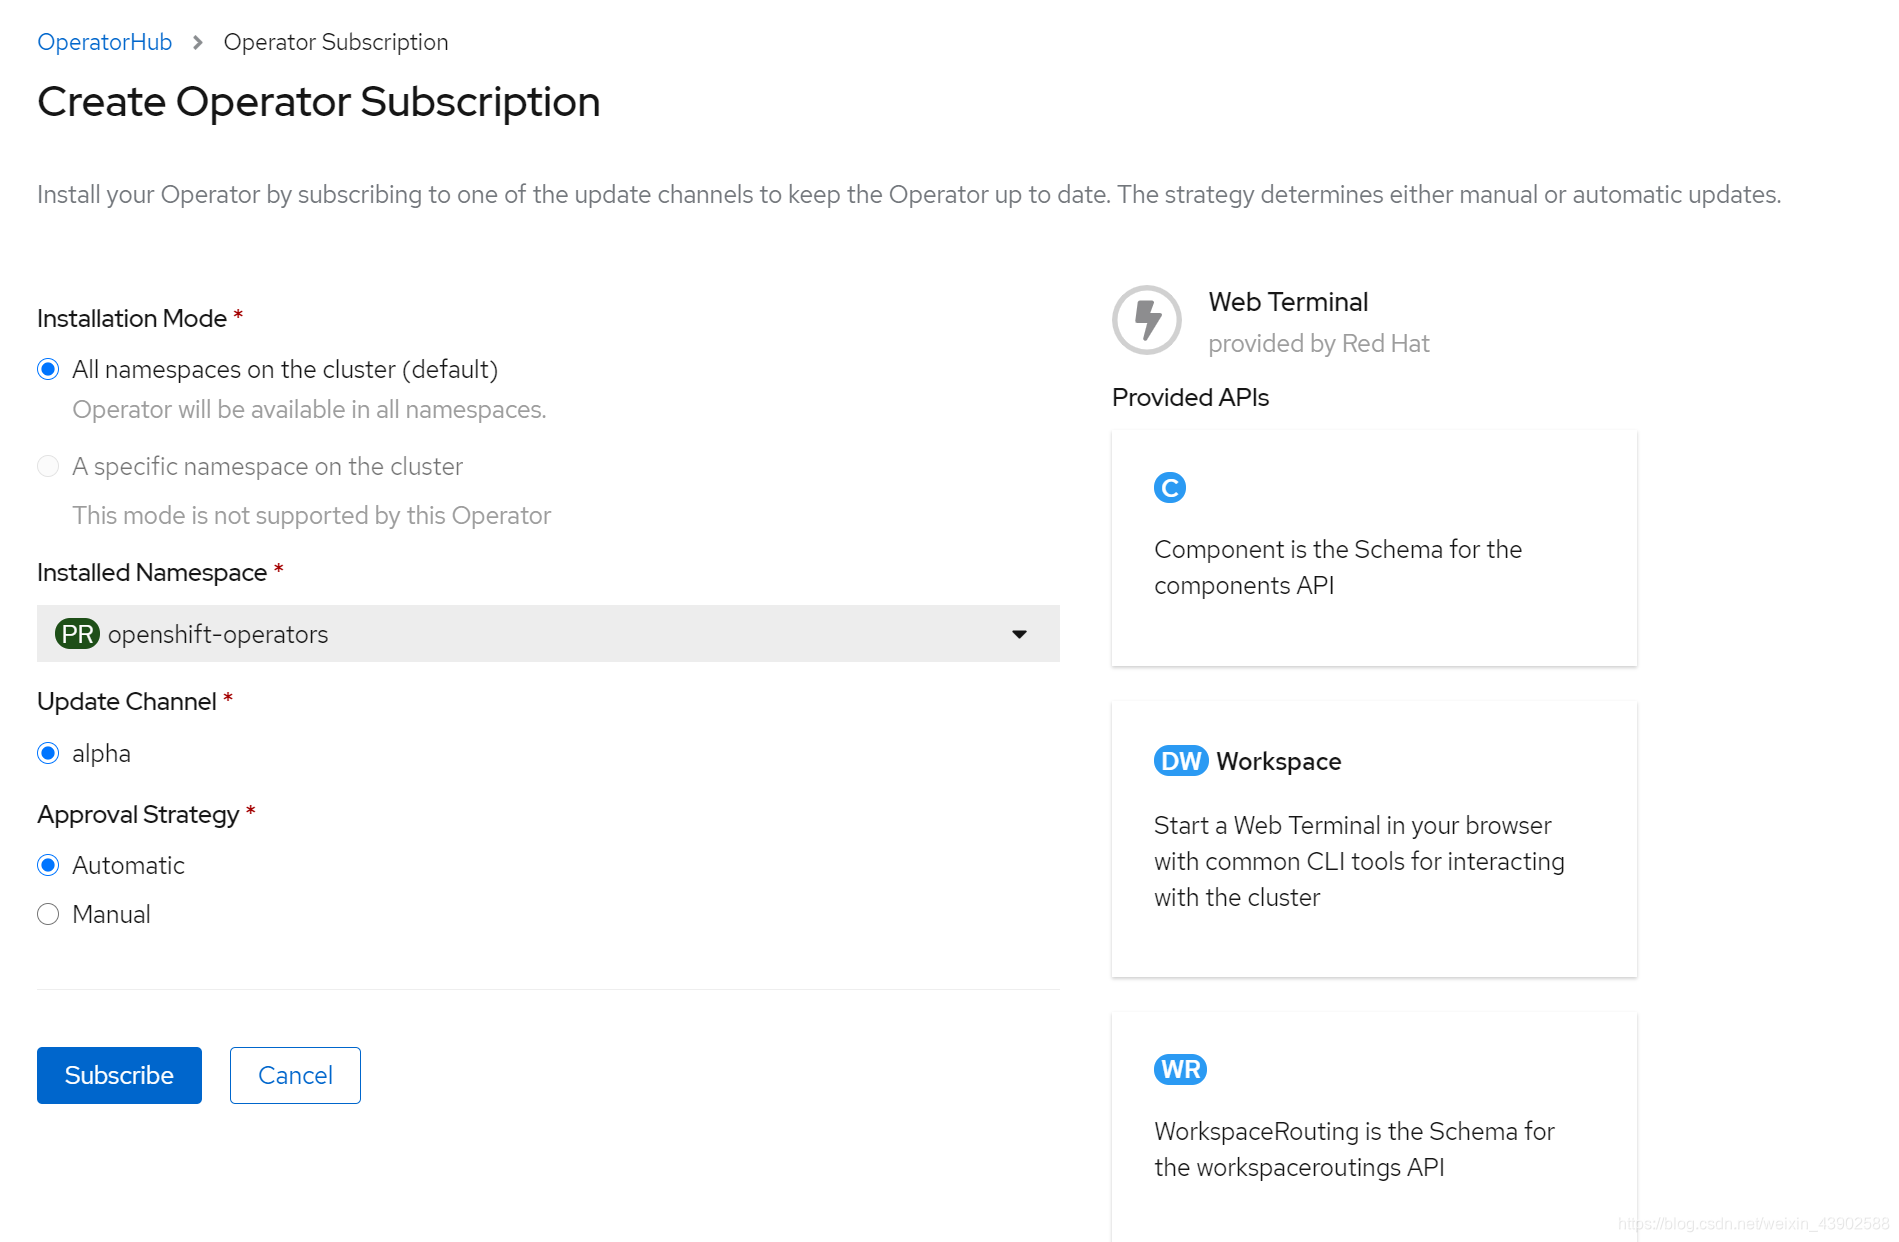
Task: Click the 'Start a Web Terminal' description text
Action: (1359, 861)
